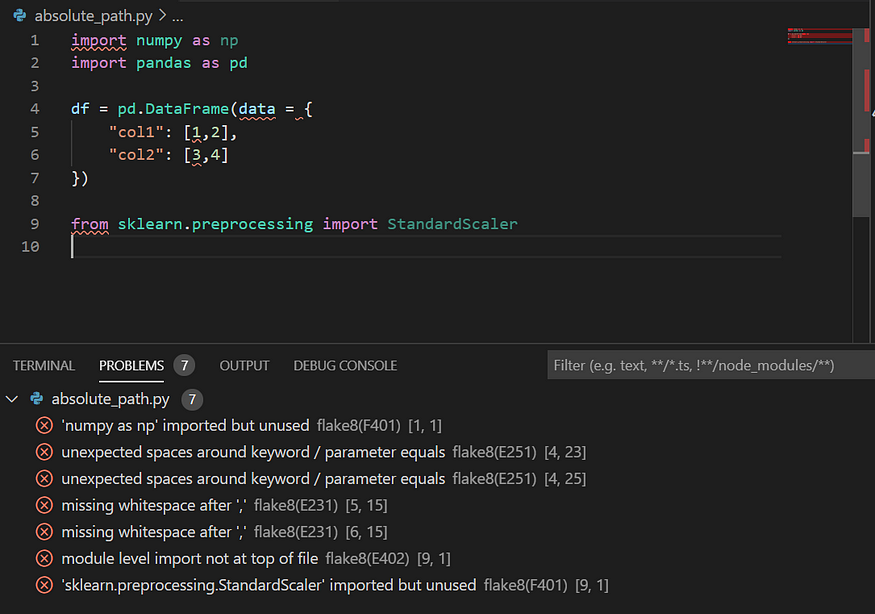Image resolution: width=875 pixels, height=614 pixels.
Task: Click the editor minimap preview
Action: (x=819, y=36)
